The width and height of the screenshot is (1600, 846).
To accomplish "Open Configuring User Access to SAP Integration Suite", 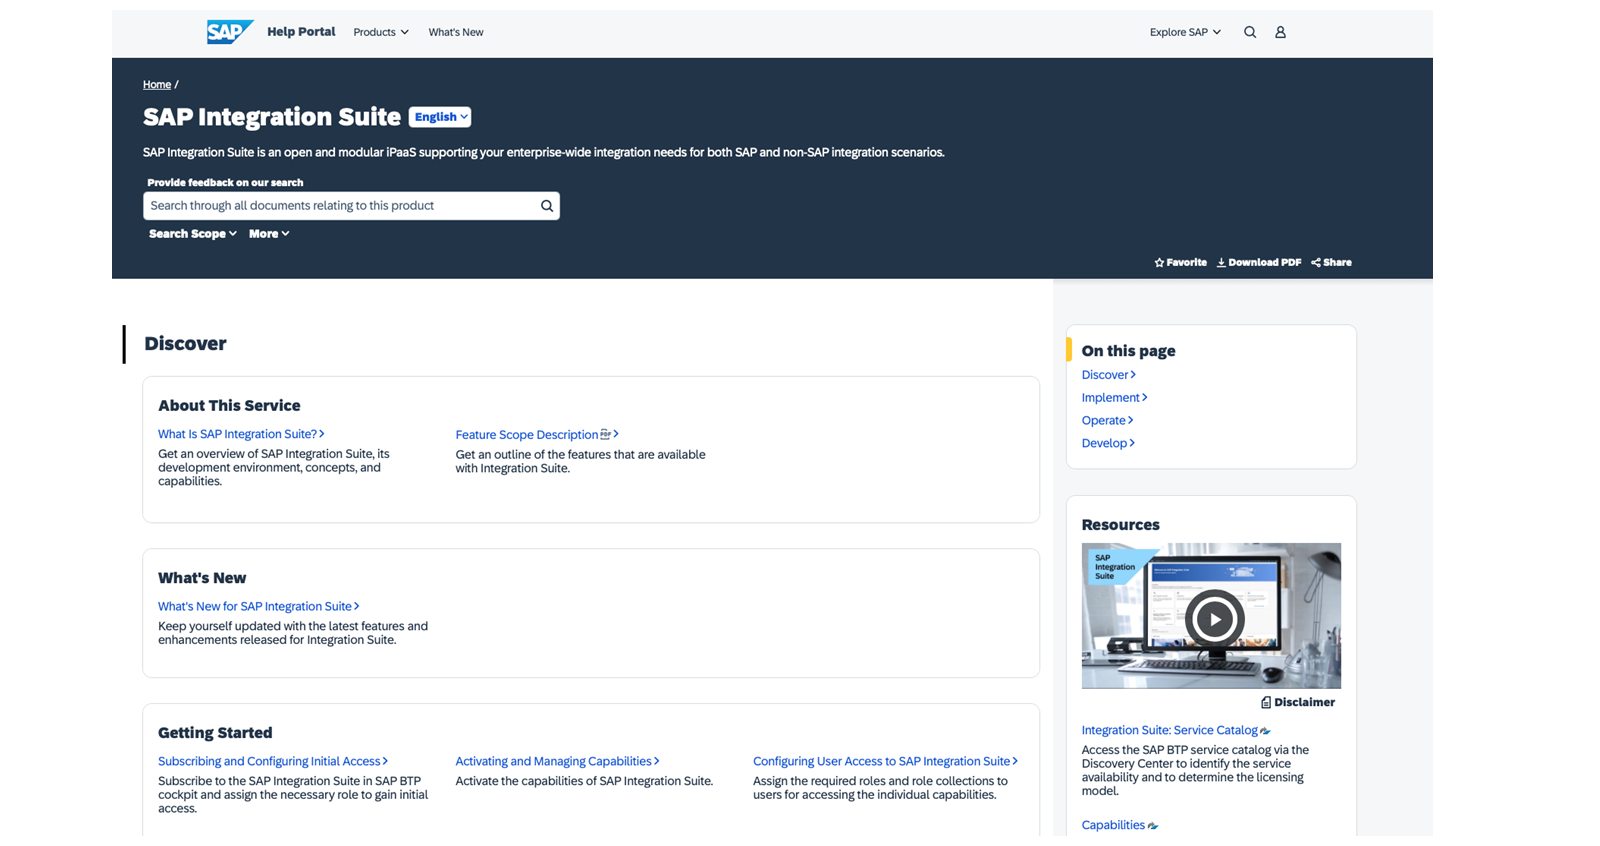I will tap(885, 762).
